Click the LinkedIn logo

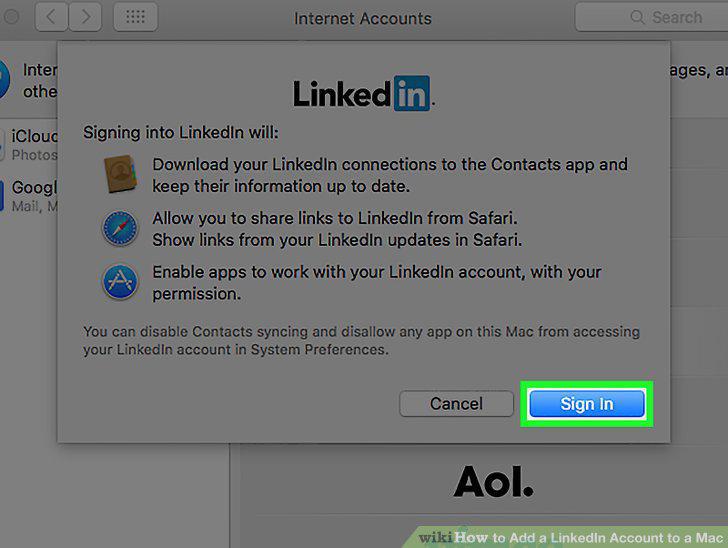pyautogui.click(x=364, y=93)
